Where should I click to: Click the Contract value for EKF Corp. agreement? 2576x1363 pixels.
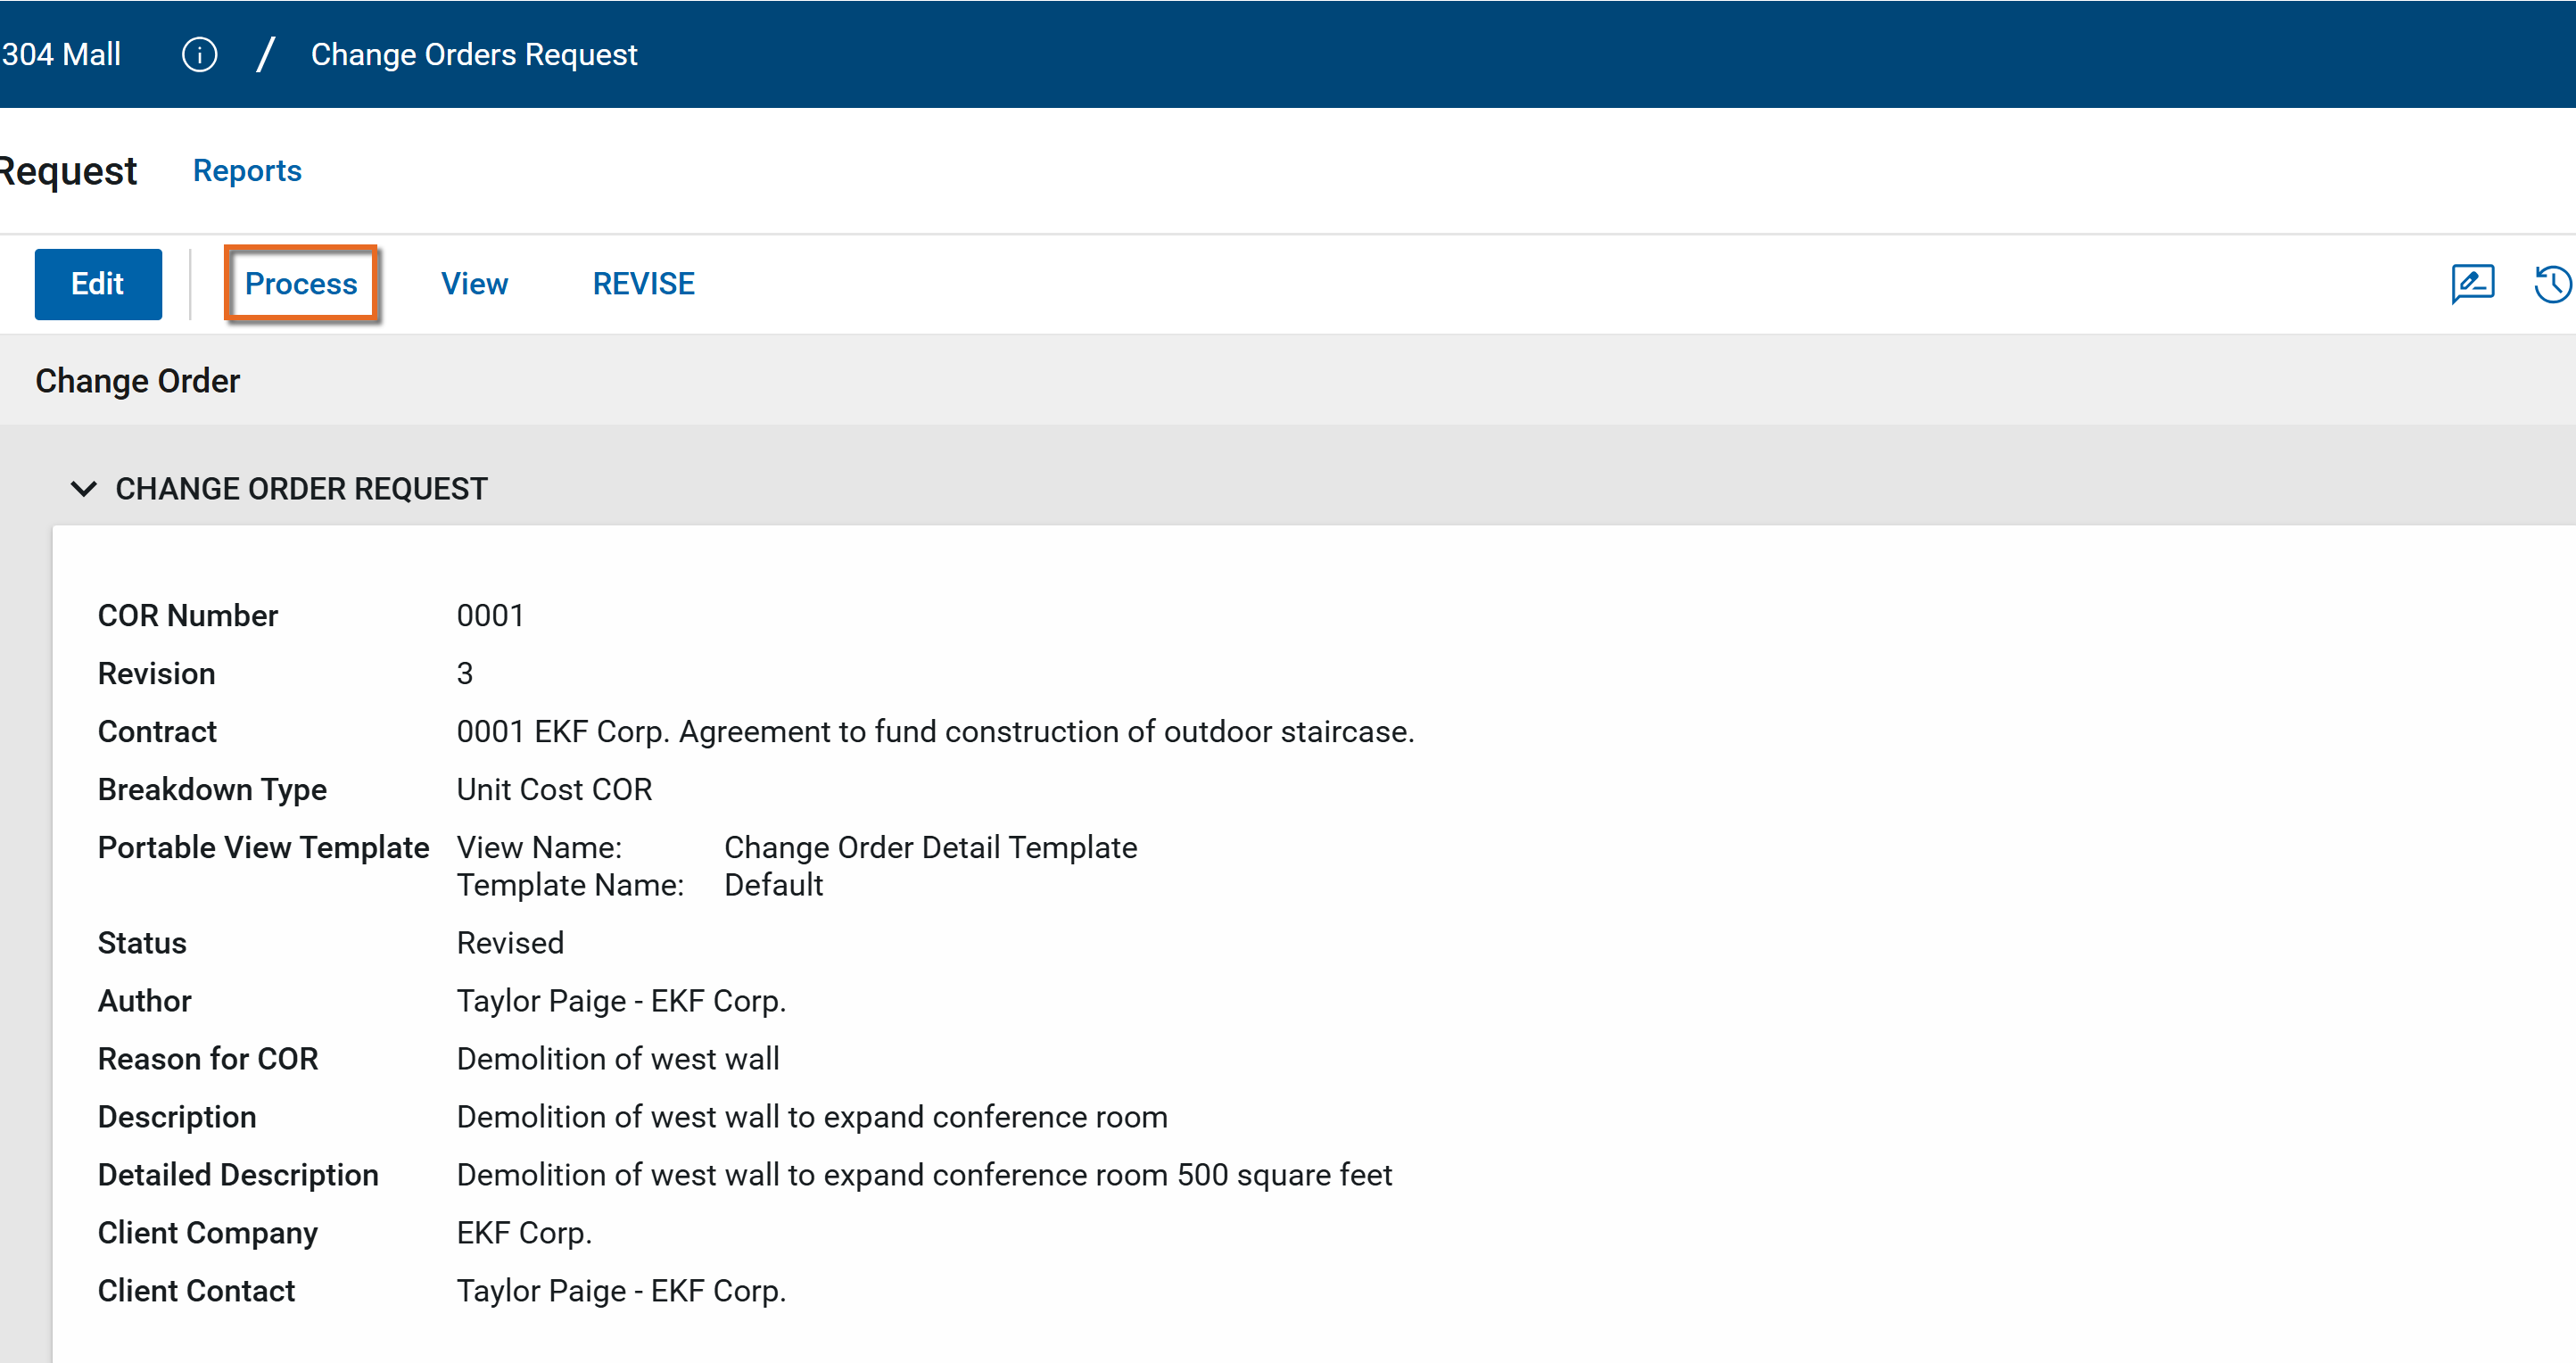click(x=935, y=732)
